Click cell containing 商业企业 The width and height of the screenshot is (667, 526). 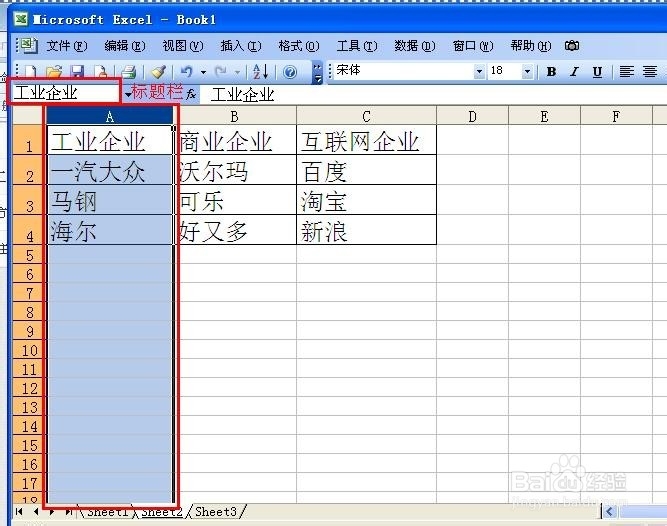click(x=235, y=140)
